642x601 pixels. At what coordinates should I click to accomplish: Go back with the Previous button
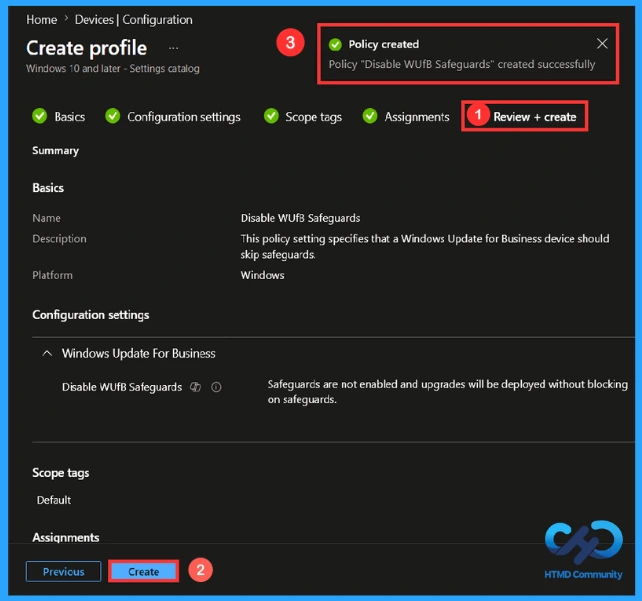pyautogui.click(x=63, y=571)
